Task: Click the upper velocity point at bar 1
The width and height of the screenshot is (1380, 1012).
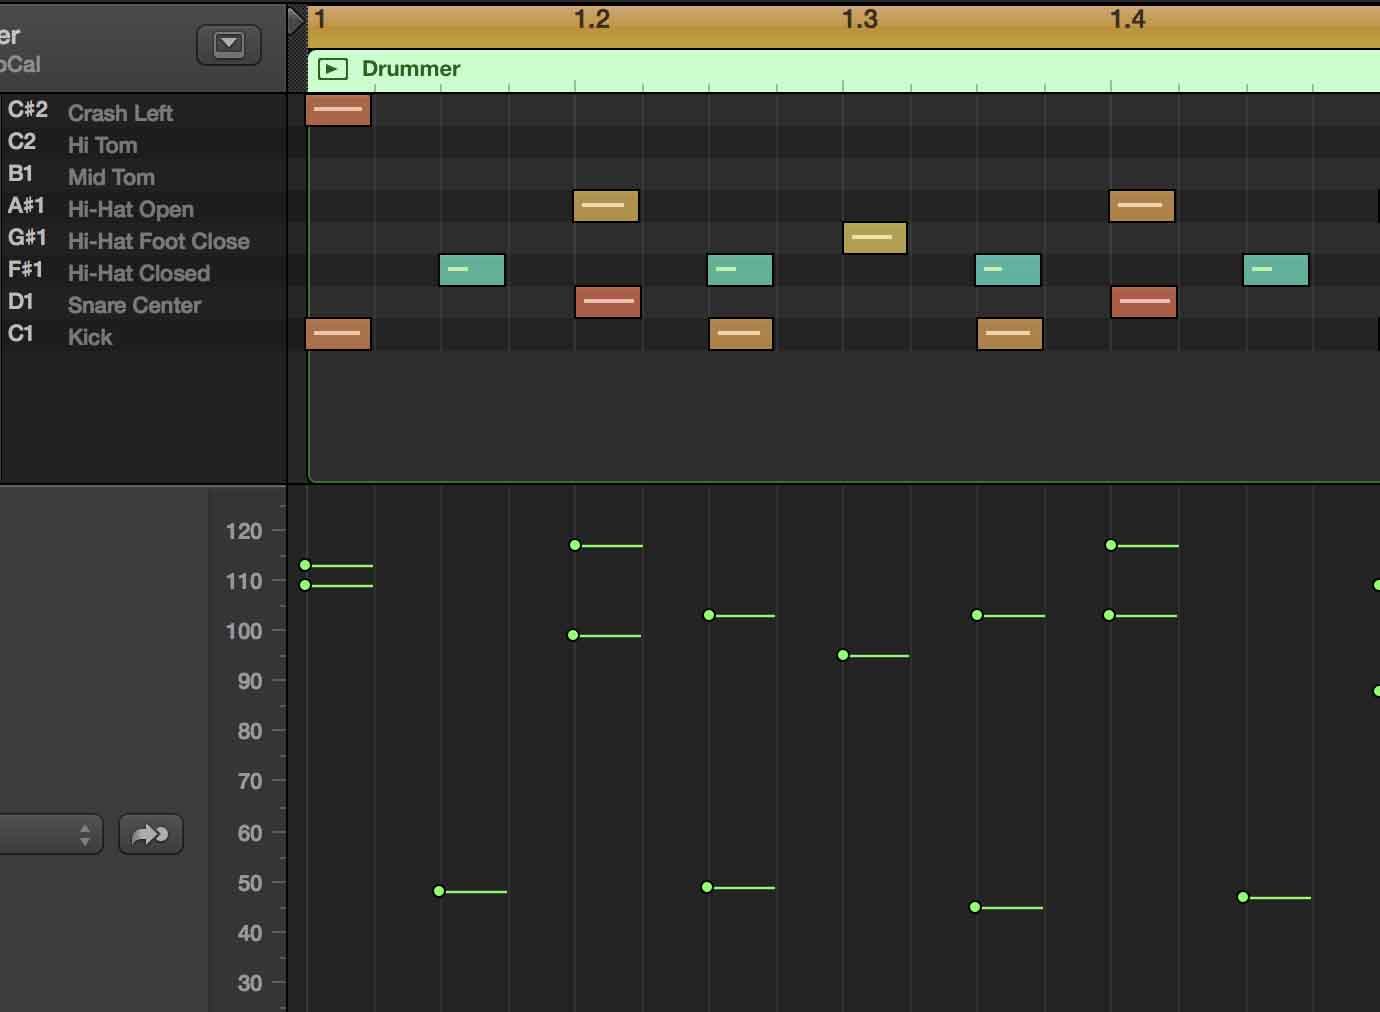Action: pos(305,565)
